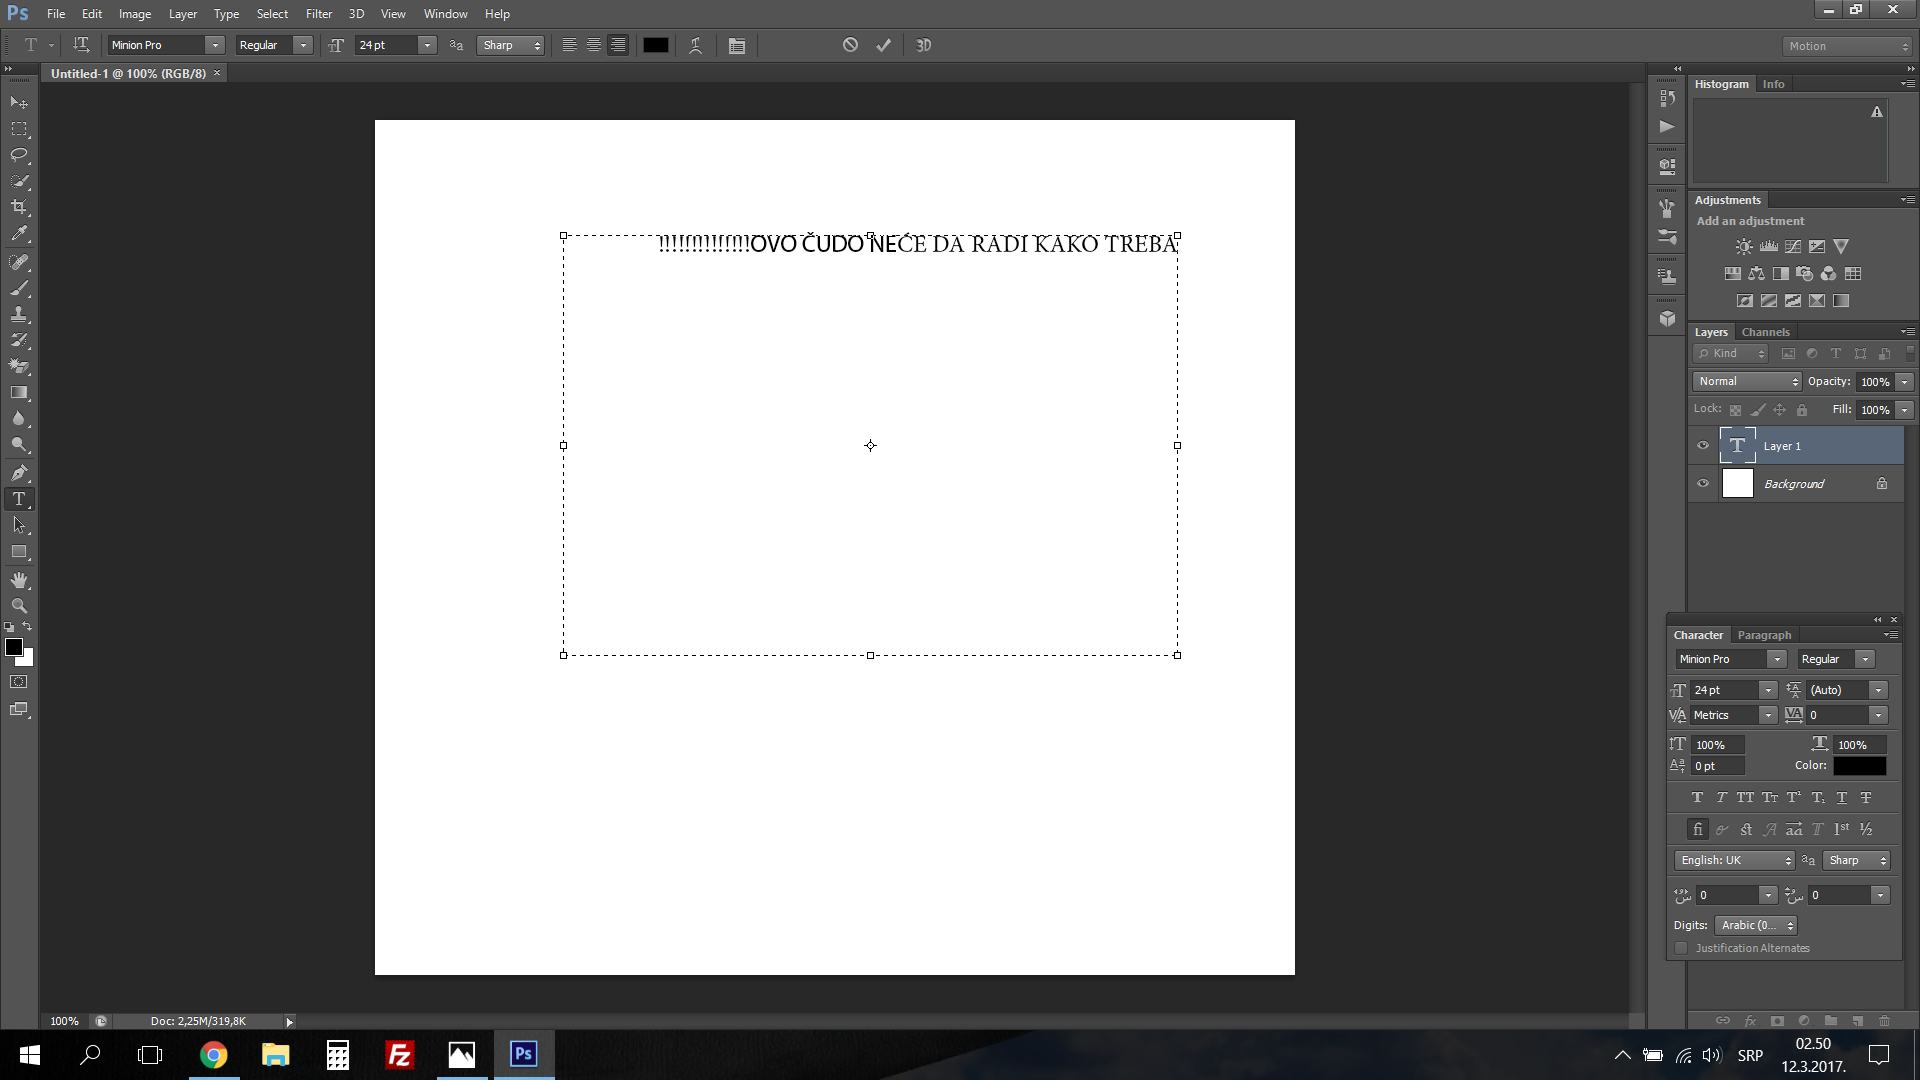This screenshot has width=1920, height=1080.
Task: Select the Pen tool
Action: tap(19, 473)
